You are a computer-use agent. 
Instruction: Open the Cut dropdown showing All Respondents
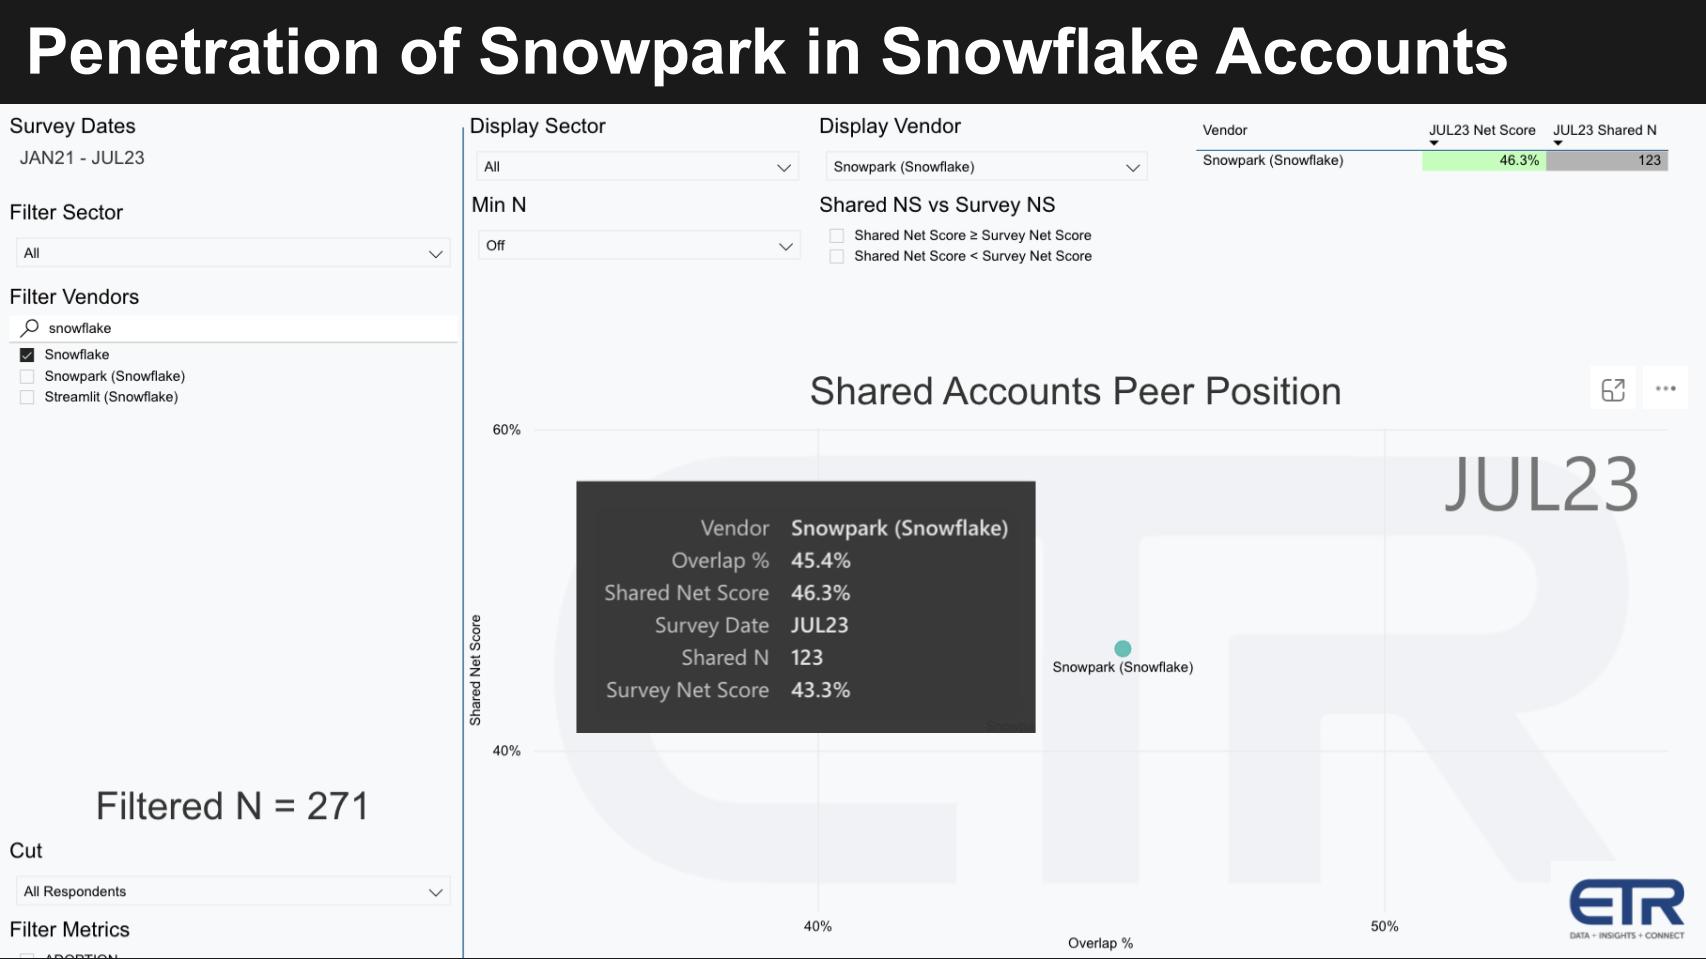(232, 890)
